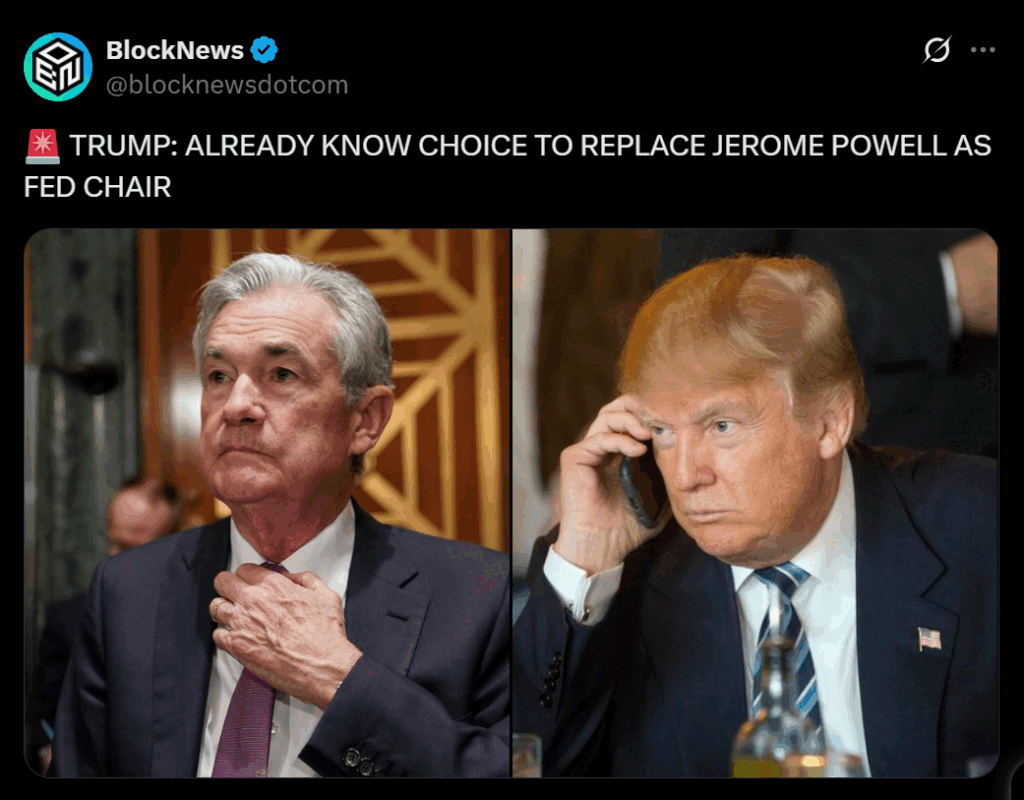Click the divider between the two photos
1024x800 pixels.
coord(511,503)
